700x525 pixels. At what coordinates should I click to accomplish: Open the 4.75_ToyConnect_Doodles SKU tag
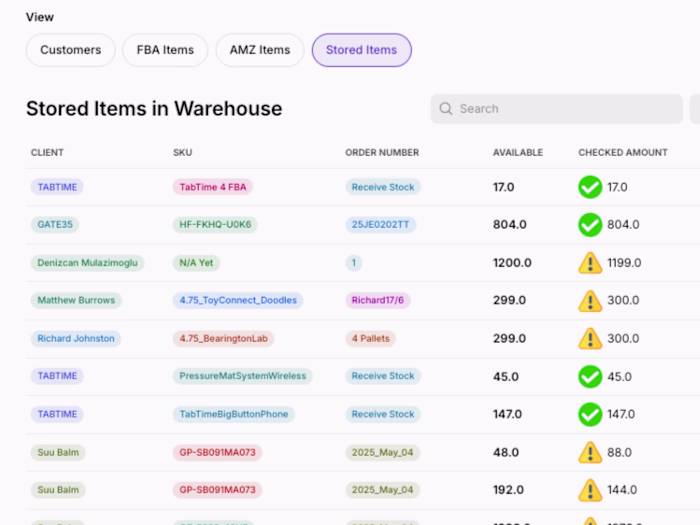(238, 300)
